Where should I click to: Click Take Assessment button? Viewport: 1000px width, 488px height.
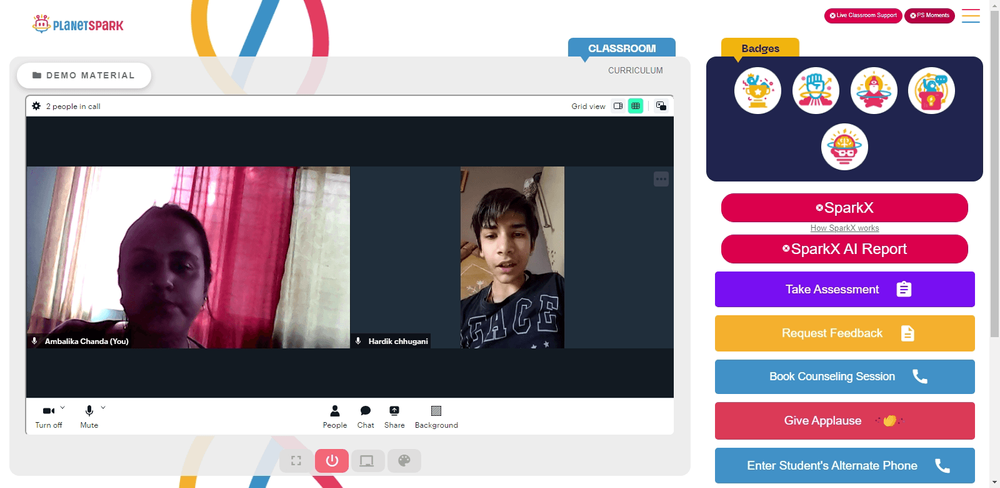pos(844,289)
